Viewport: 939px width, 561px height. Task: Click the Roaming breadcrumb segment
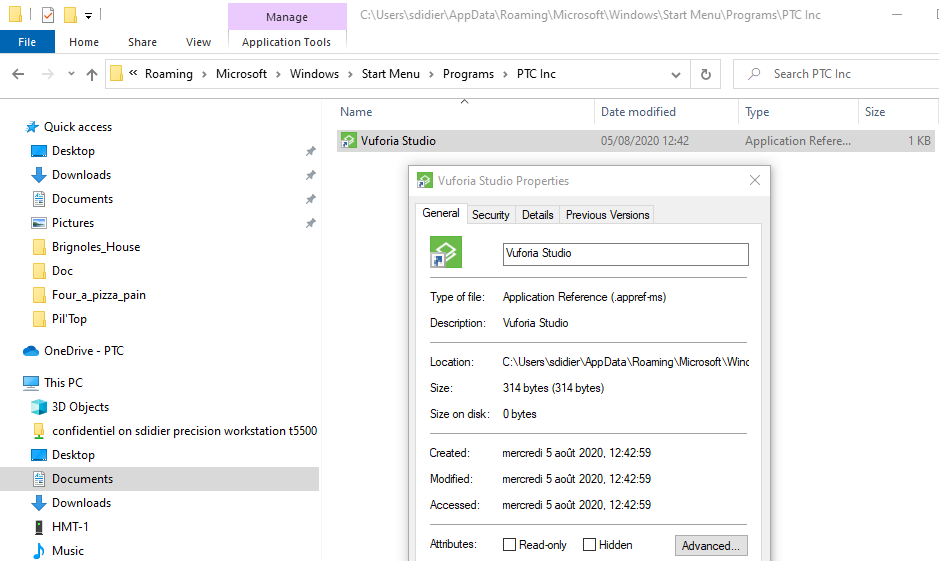[169, 74]
